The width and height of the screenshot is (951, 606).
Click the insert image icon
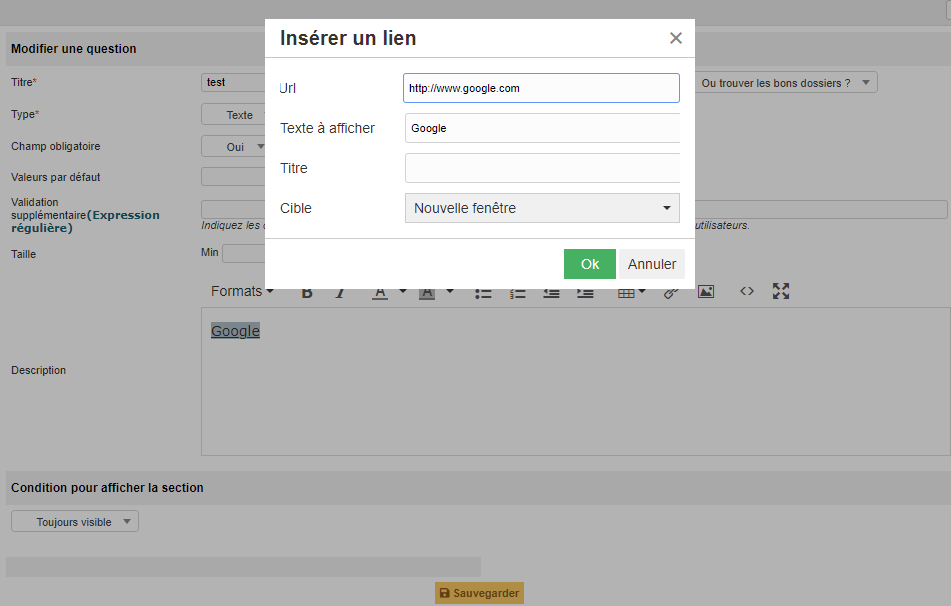(705, 292)
